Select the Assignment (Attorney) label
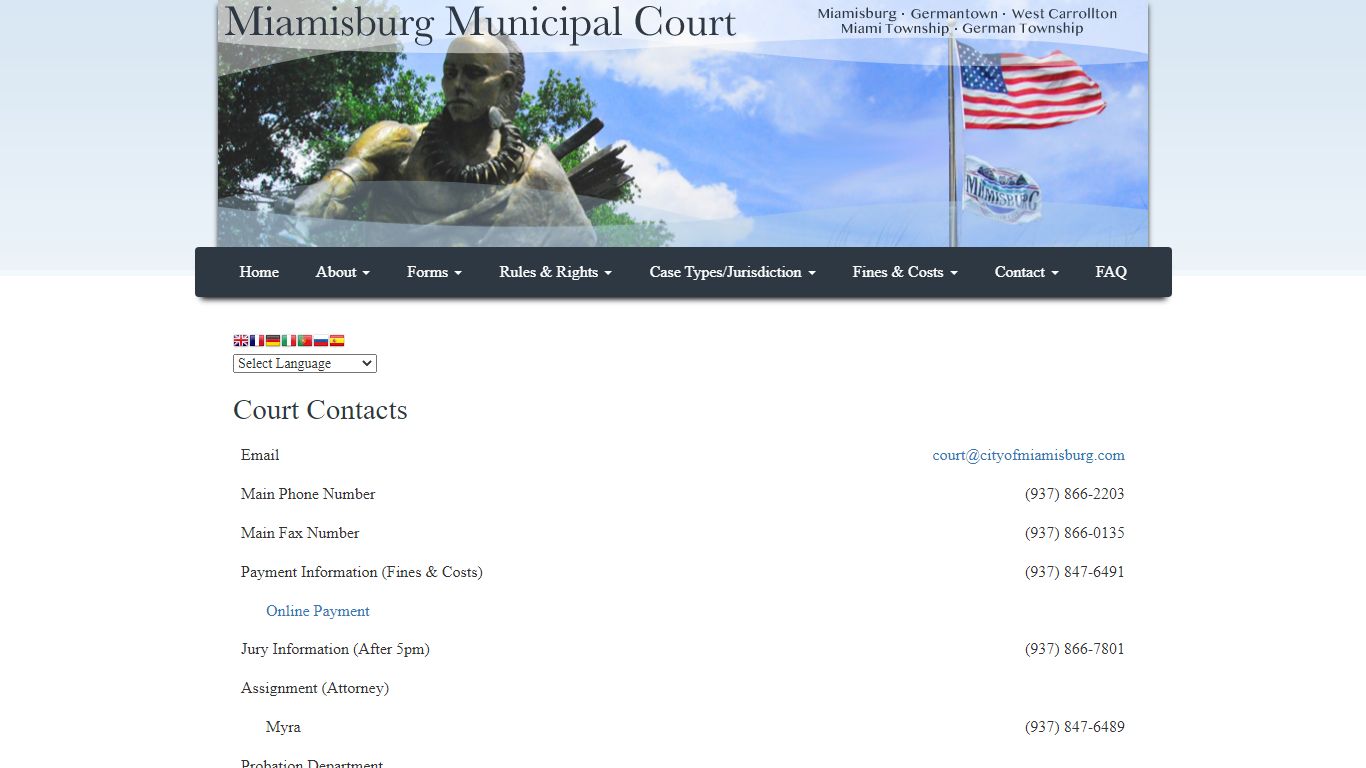This screenshot has height=768, width=1366. coord(315,688)
